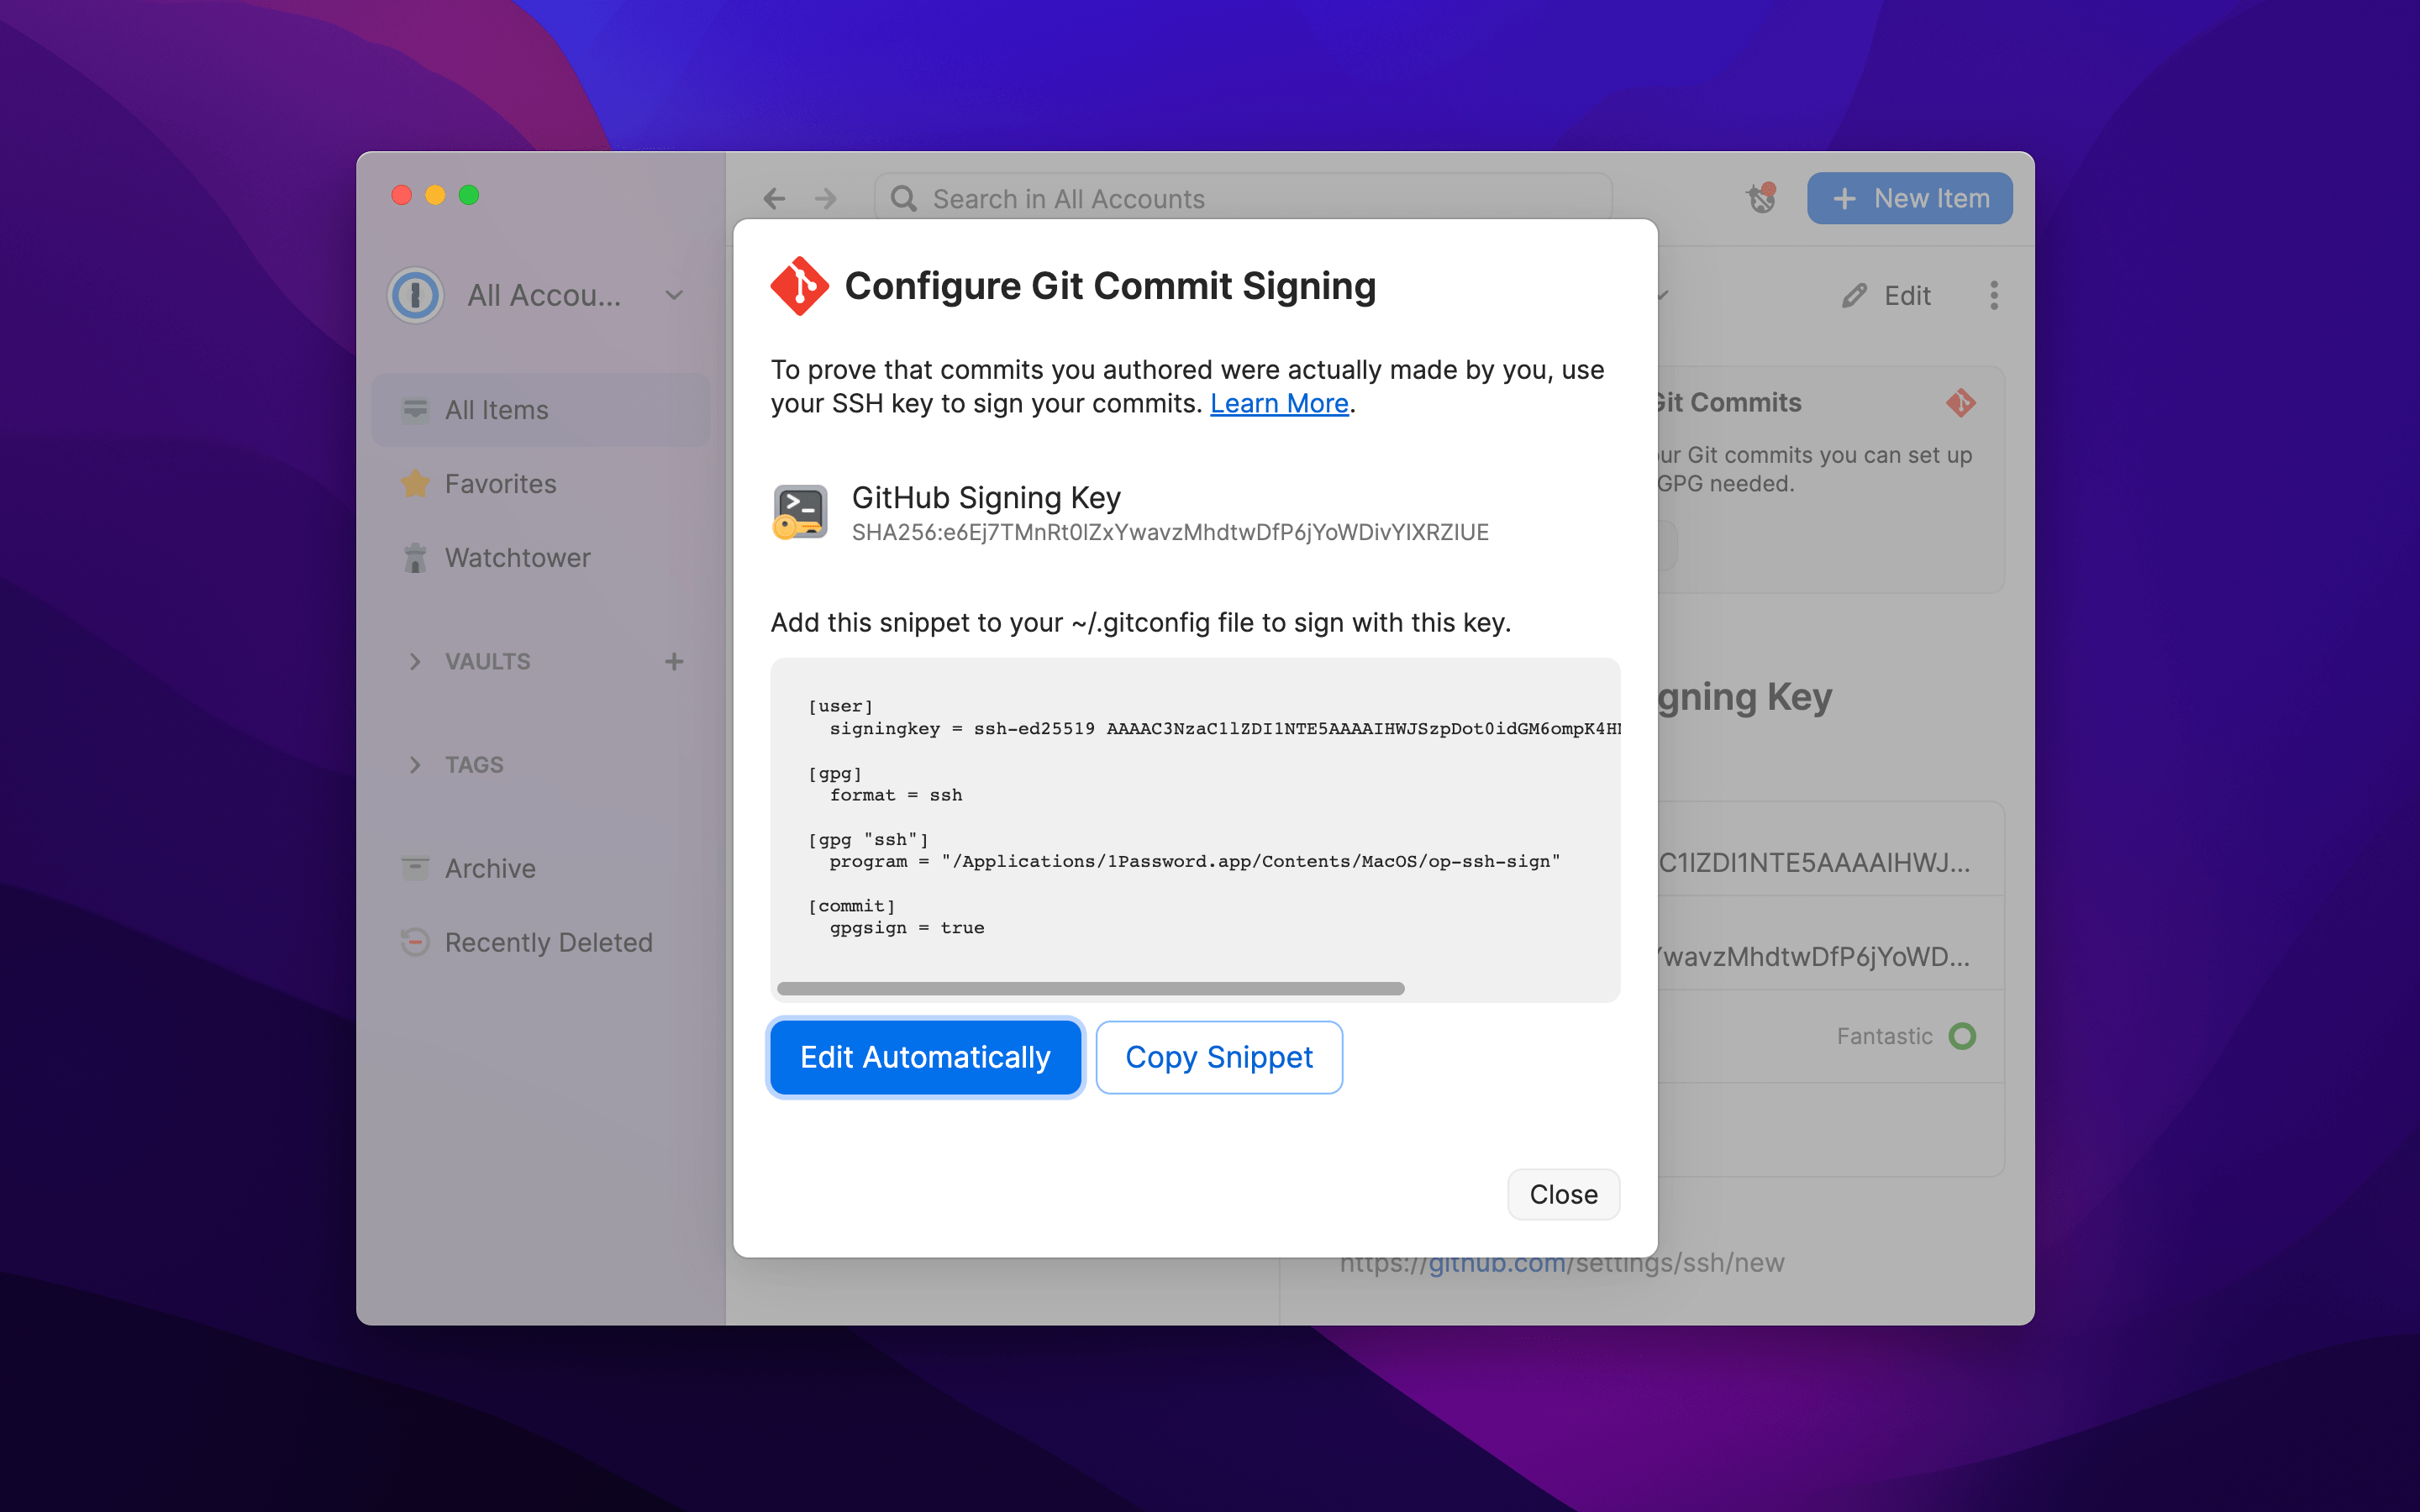This screenshot has height=1512, width=2420.
Task: Click Edit Automatically to configure gitconfig
Action: (923, 1056)
